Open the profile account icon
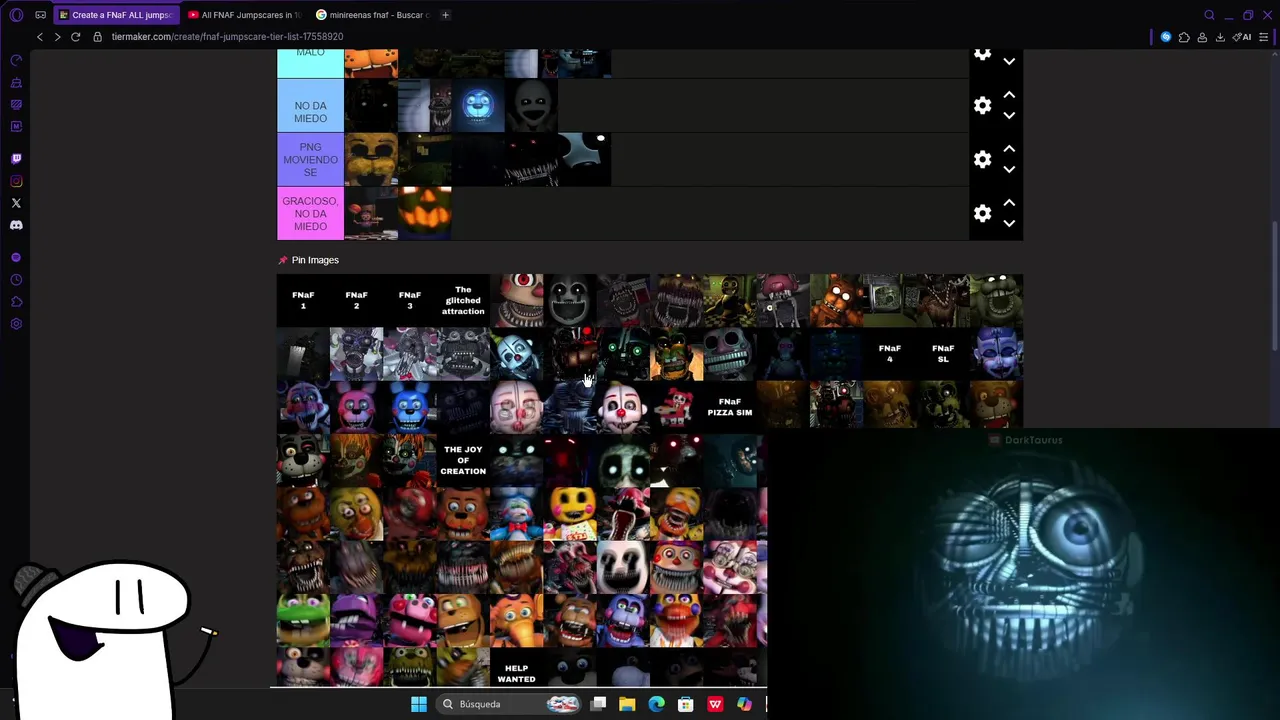 click(1202, 37)
